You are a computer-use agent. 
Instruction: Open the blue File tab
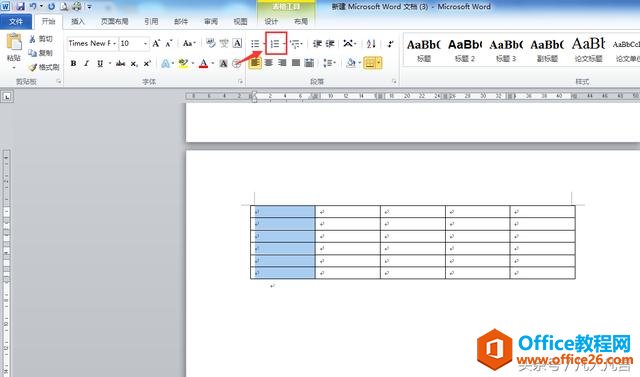pos(16,21)
